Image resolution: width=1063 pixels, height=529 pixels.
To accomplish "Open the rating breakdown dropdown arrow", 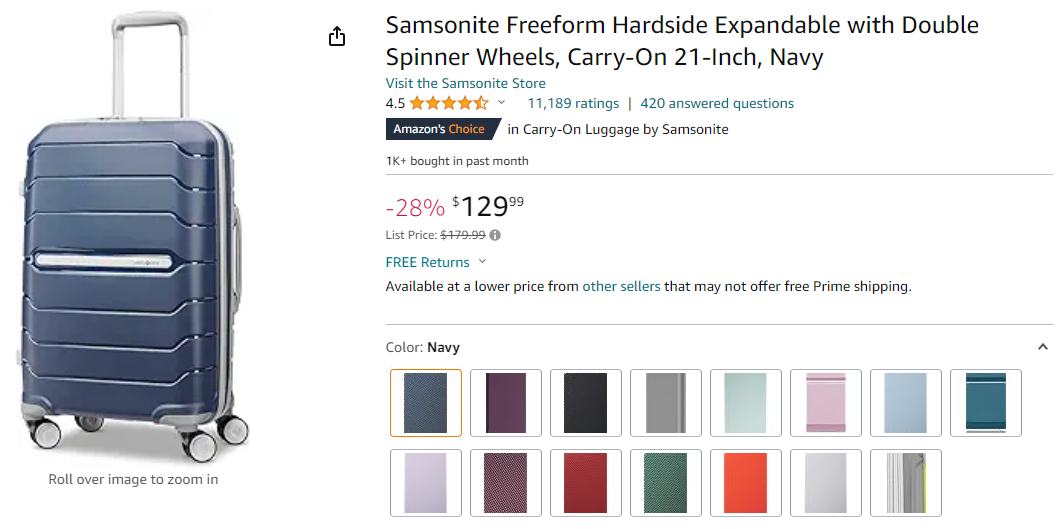I will 502,103.
